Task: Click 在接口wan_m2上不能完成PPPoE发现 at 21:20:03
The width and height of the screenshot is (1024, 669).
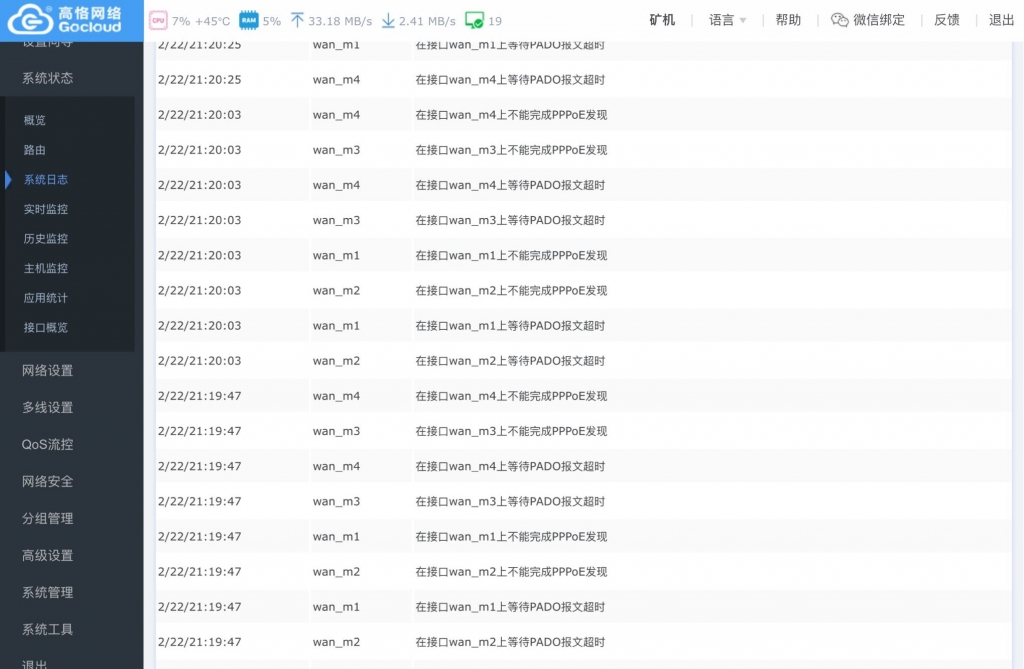Action: coord(511,291)
